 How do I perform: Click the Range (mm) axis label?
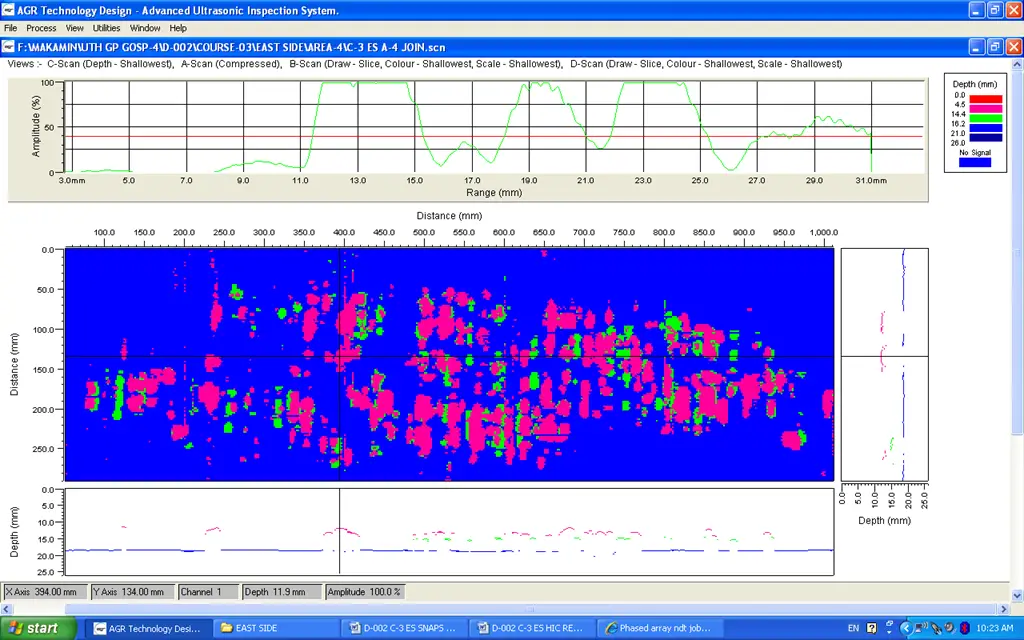(494, 193)
